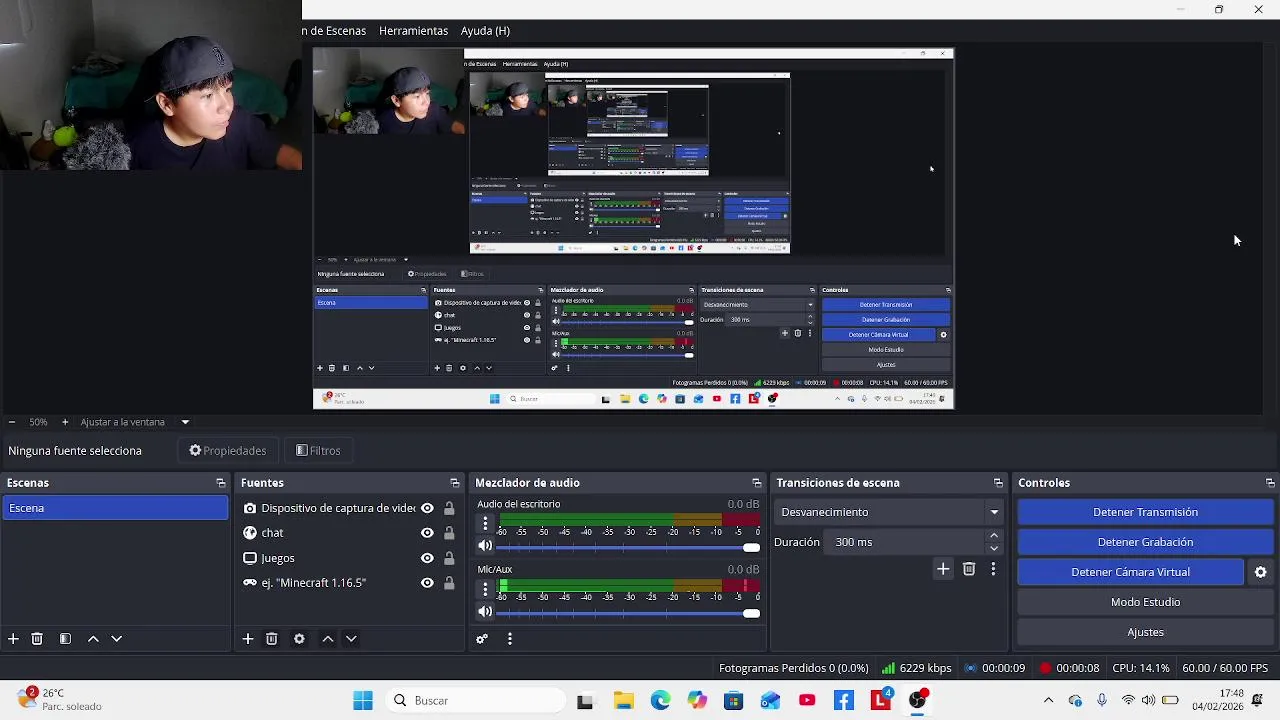Remove the selected source with the trash icon
Viewport: 1280px width, 720px height.
click(x=271, y=638)
